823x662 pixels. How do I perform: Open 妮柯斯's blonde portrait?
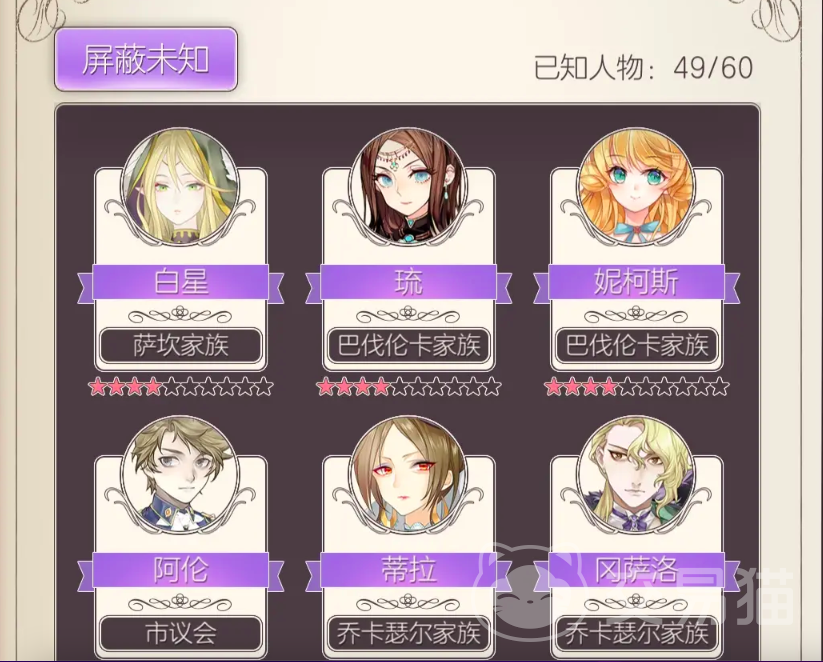636,187
